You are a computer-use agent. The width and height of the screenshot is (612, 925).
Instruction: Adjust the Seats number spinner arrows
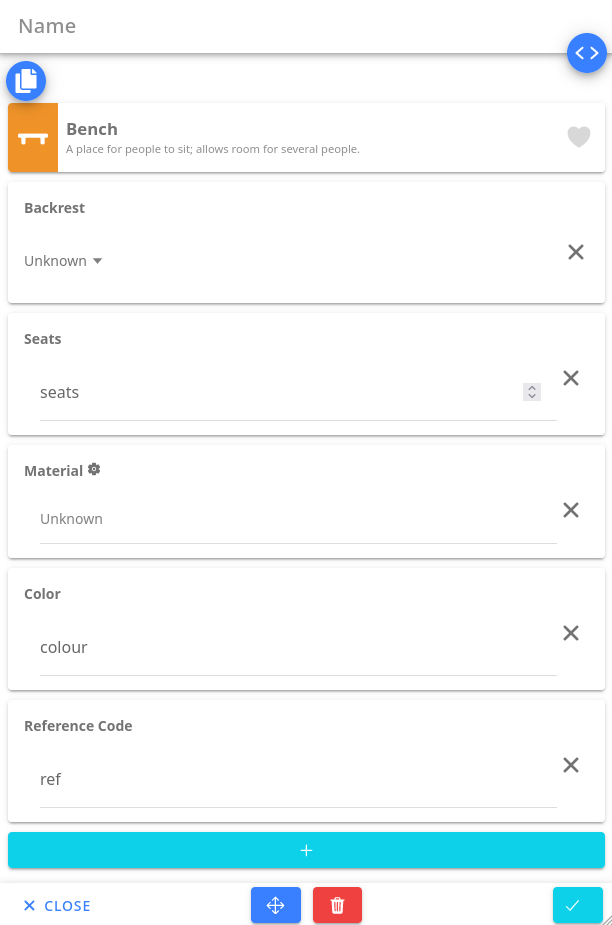click(532, 392)
